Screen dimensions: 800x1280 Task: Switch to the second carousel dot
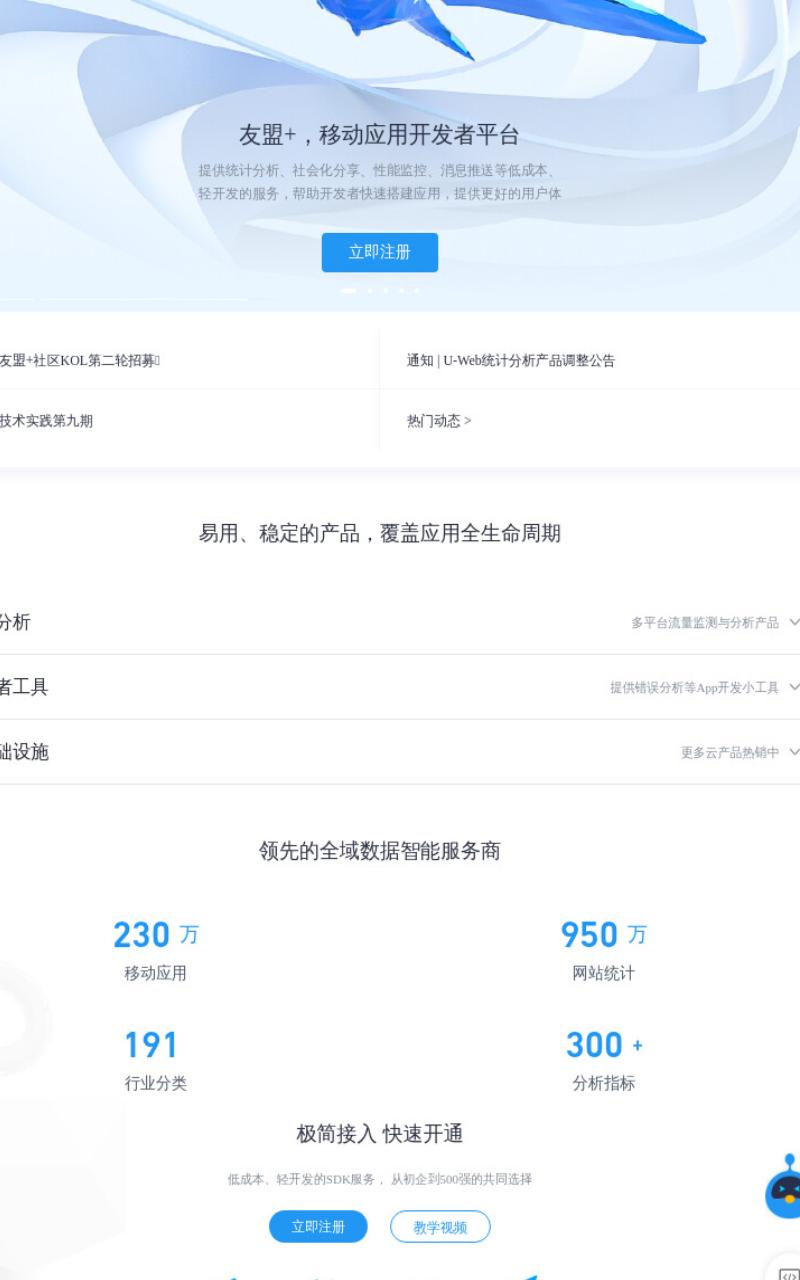click(370, 291)
